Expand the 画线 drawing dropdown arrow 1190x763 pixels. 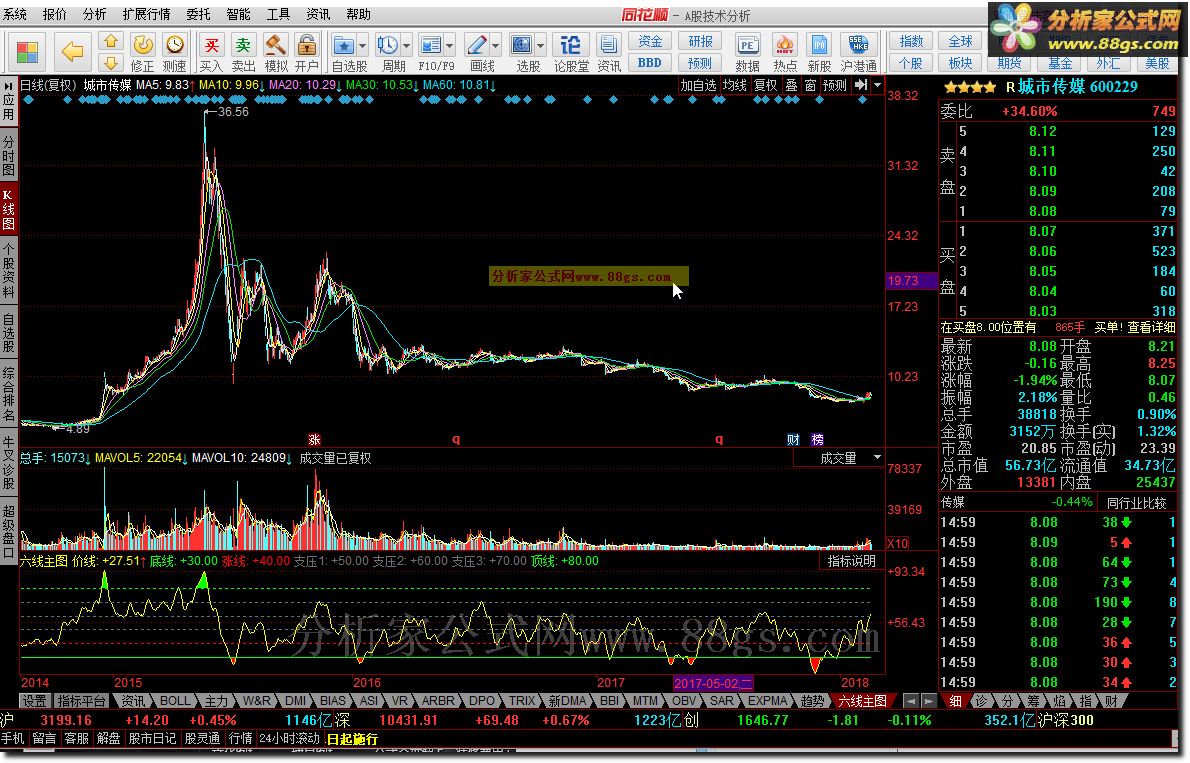coord(496,46)
